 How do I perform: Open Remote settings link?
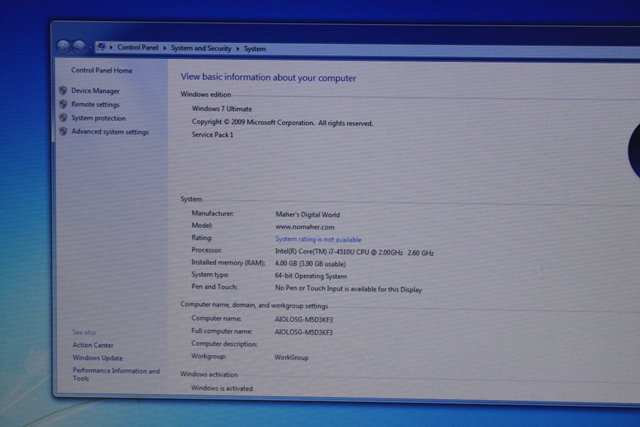(x=95, y=105)
